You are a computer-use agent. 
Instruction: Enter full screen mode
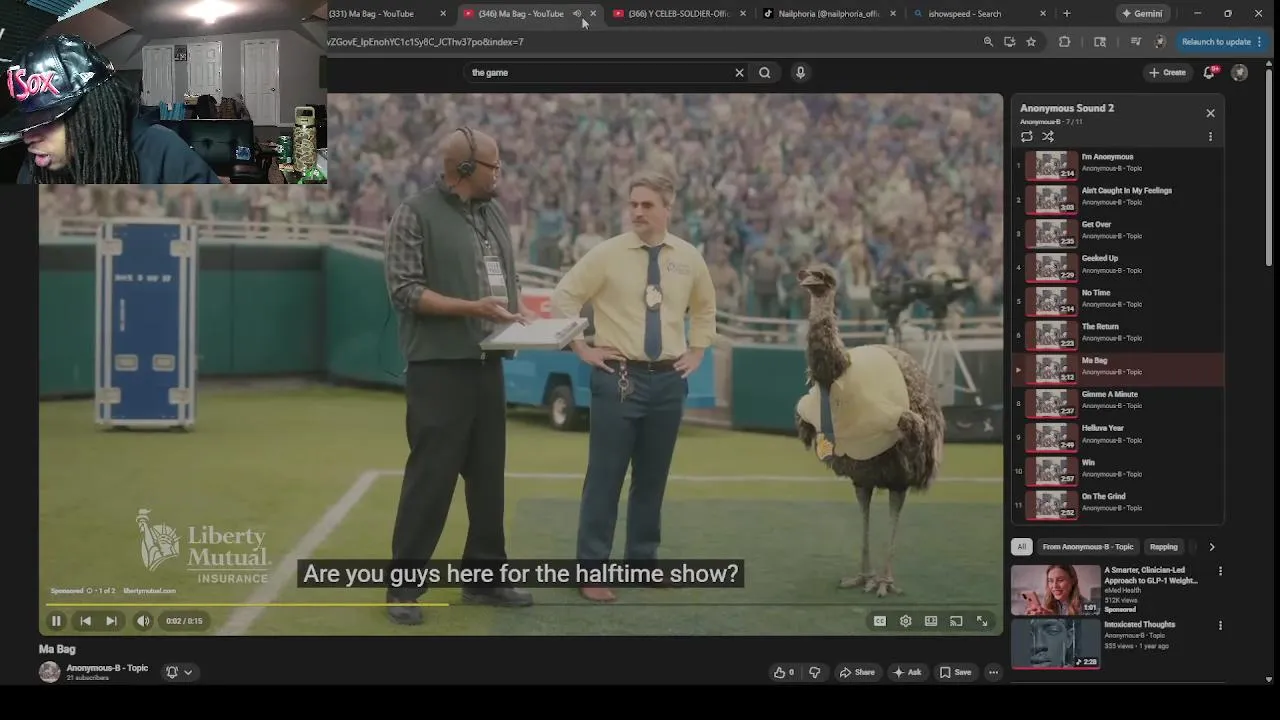[x=982, y=621]
